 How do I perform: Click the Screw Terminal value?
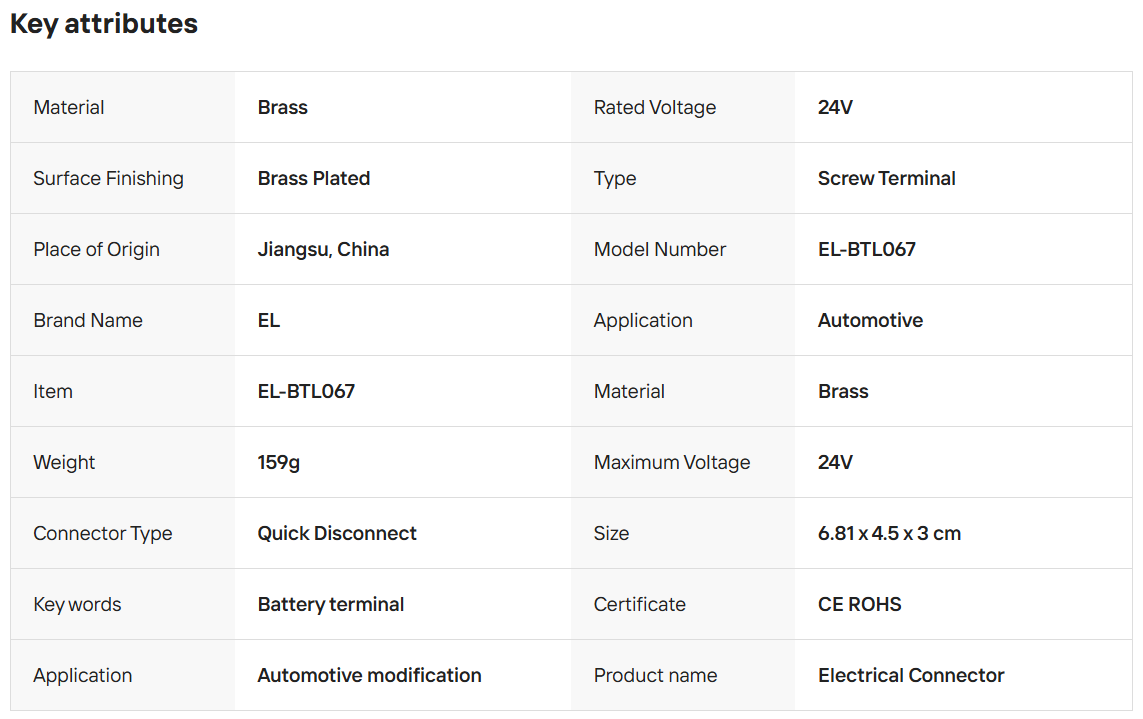(886, 178)
